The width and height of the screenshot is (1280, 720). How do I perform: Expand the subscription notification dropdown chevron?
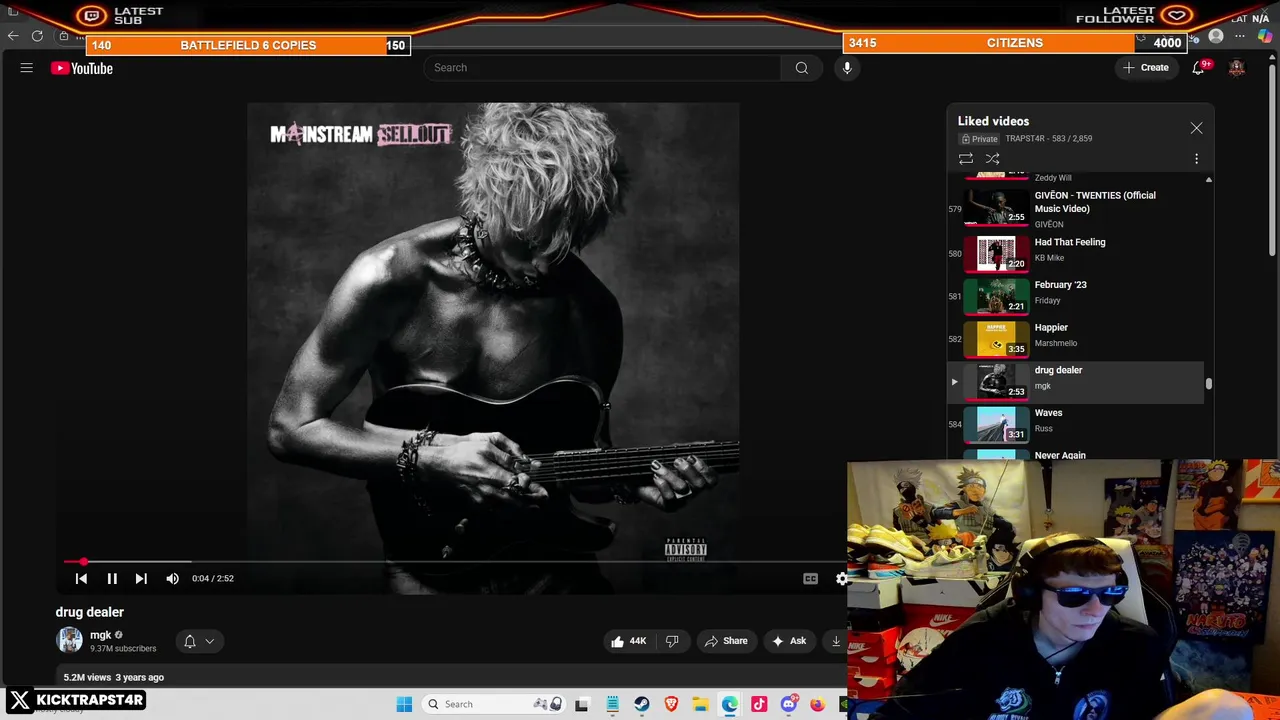pos(210,641)
